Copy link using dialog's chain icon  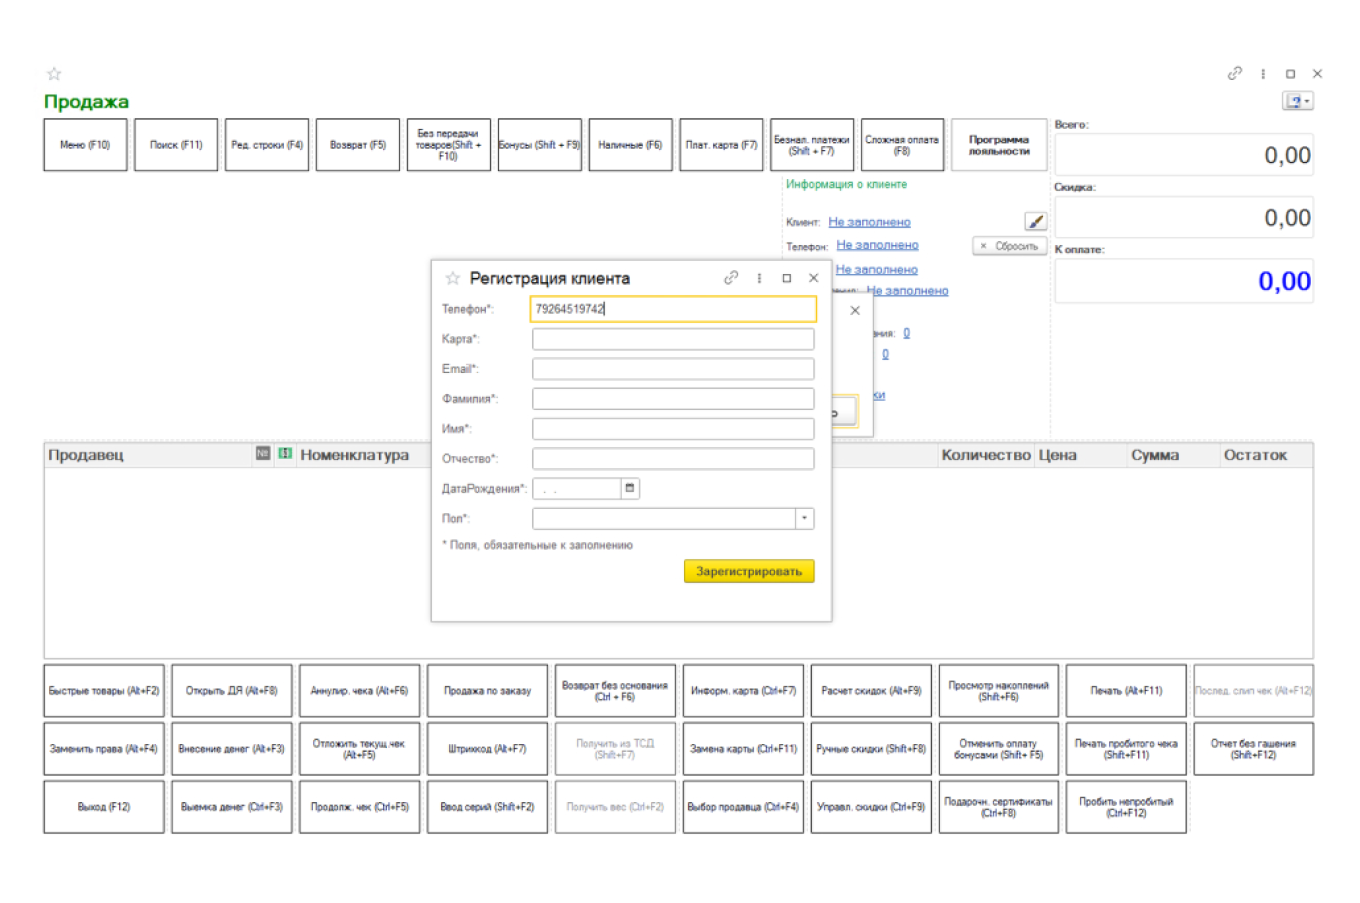pyautogui.click(x=731, y=278)
